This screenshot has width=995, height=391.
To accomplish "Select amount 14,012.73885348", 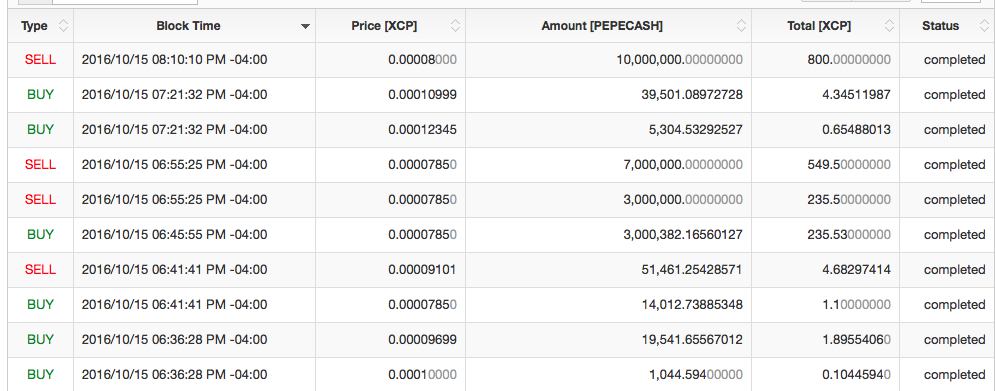I will (692, 304).
